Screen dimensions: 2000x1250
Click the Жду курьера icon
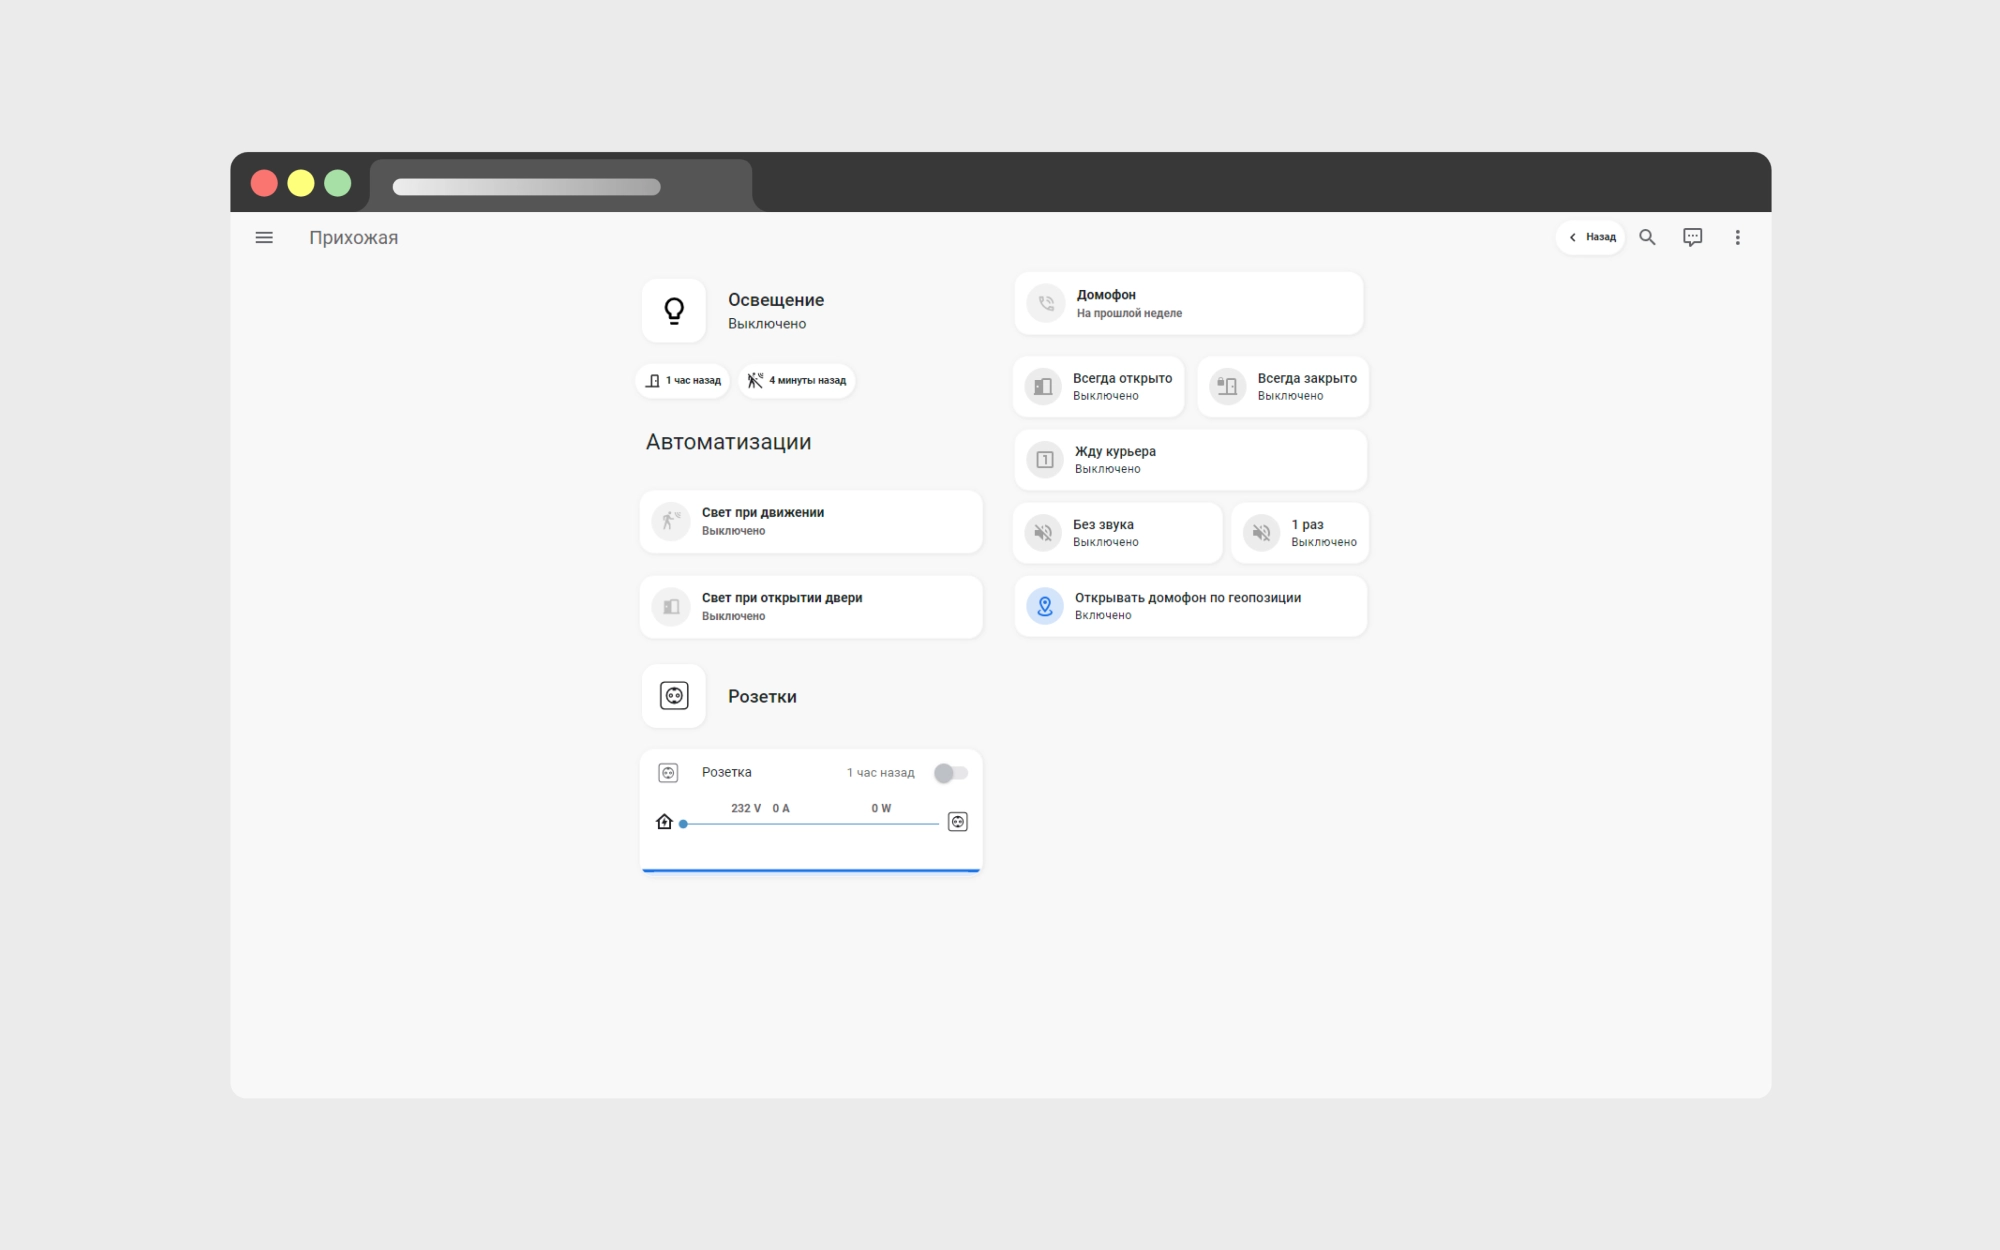click(x=1045, y=460)
